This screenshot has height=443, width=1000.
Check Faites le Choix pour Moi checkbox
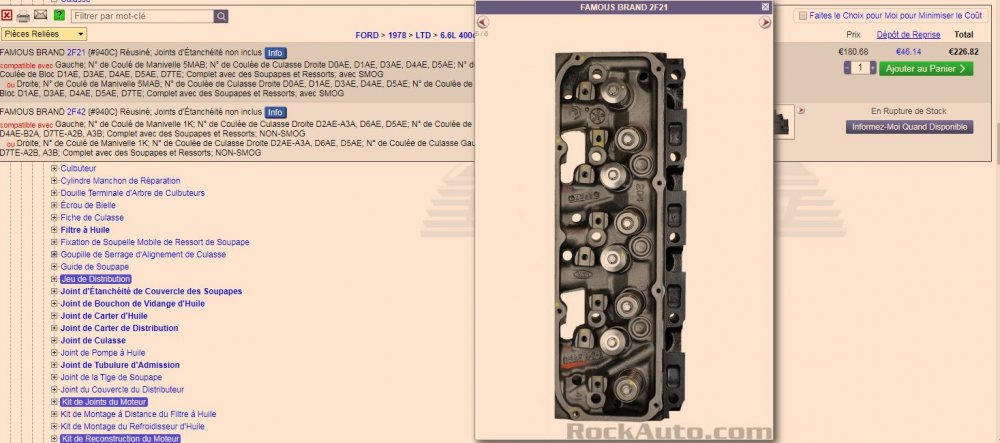[803, 16]
